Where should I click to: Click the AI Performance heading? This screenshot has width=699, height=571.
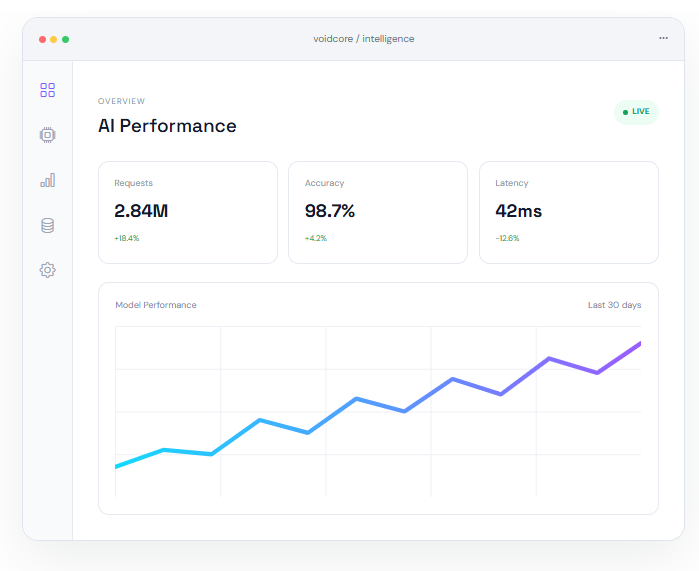167,126
